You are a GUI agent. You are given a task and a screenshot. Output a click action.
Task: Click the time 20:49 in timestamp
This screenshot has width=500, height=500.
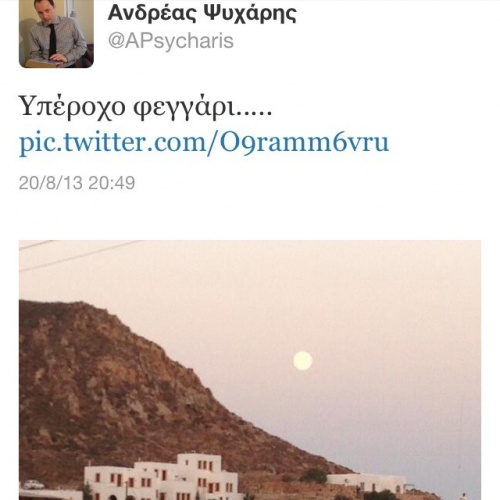pos(112,183)
